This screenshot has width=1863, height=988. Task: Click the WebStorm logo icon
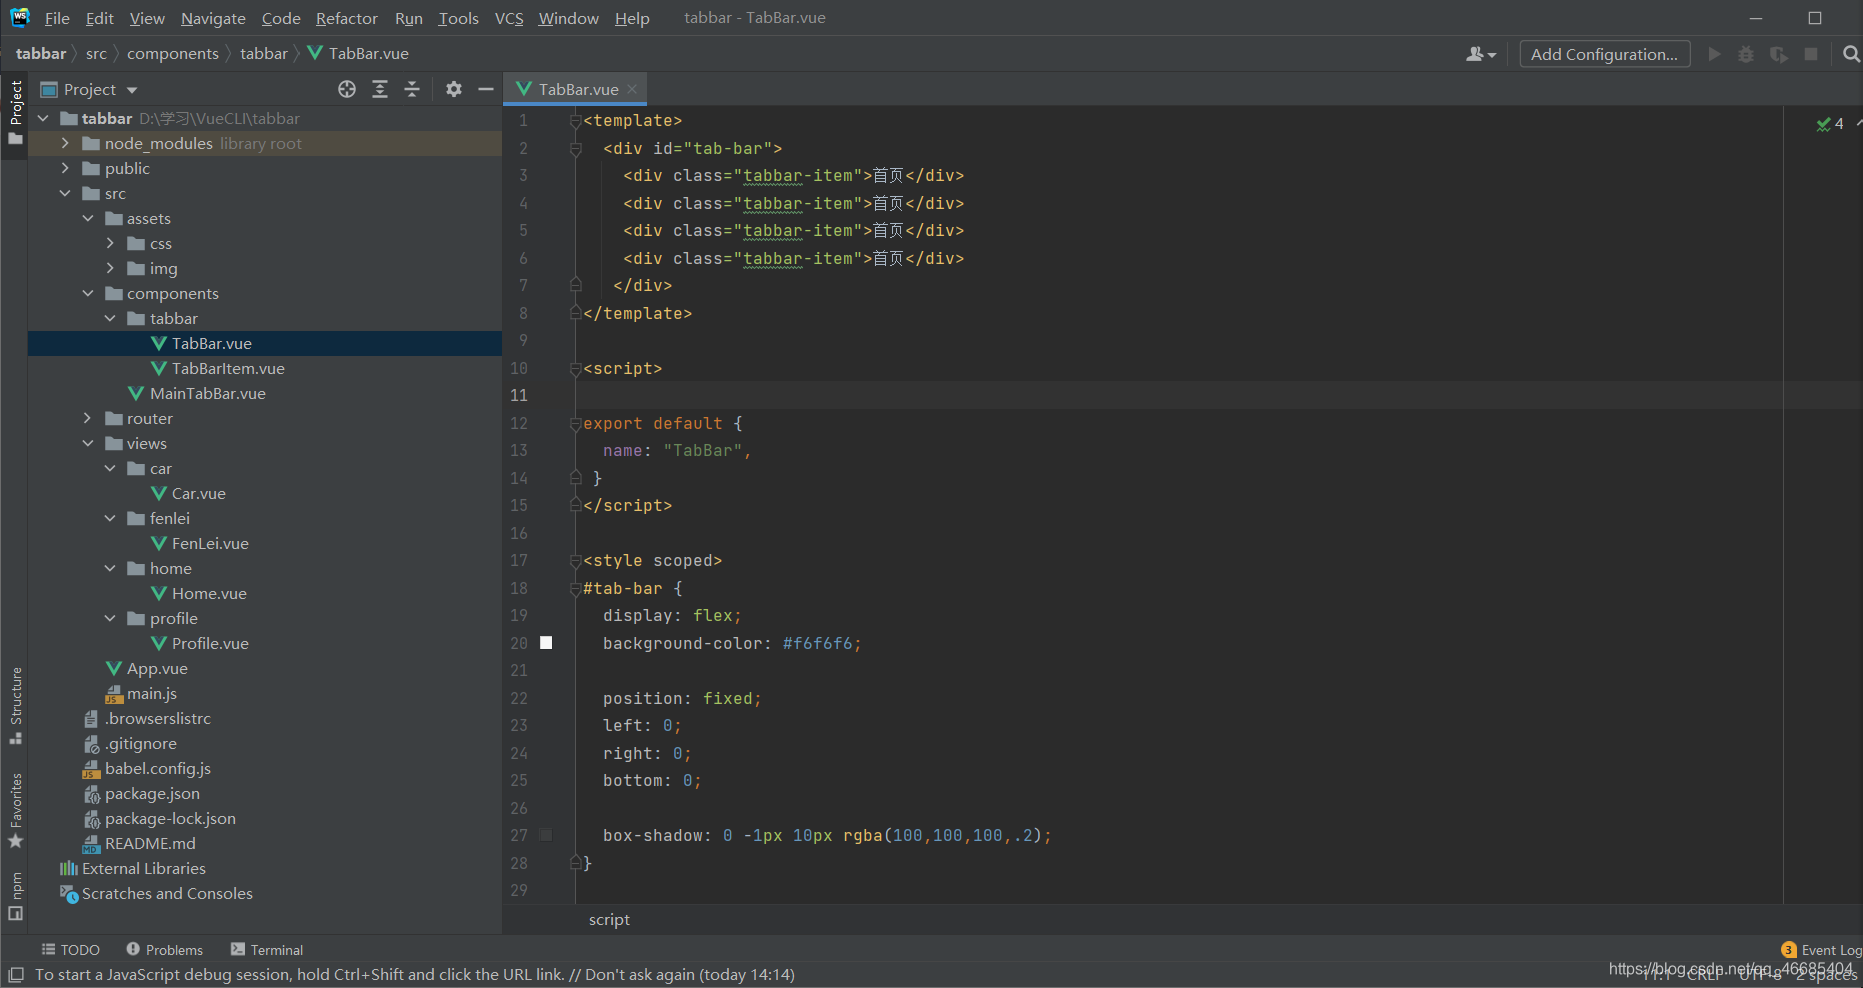(20, 18)
